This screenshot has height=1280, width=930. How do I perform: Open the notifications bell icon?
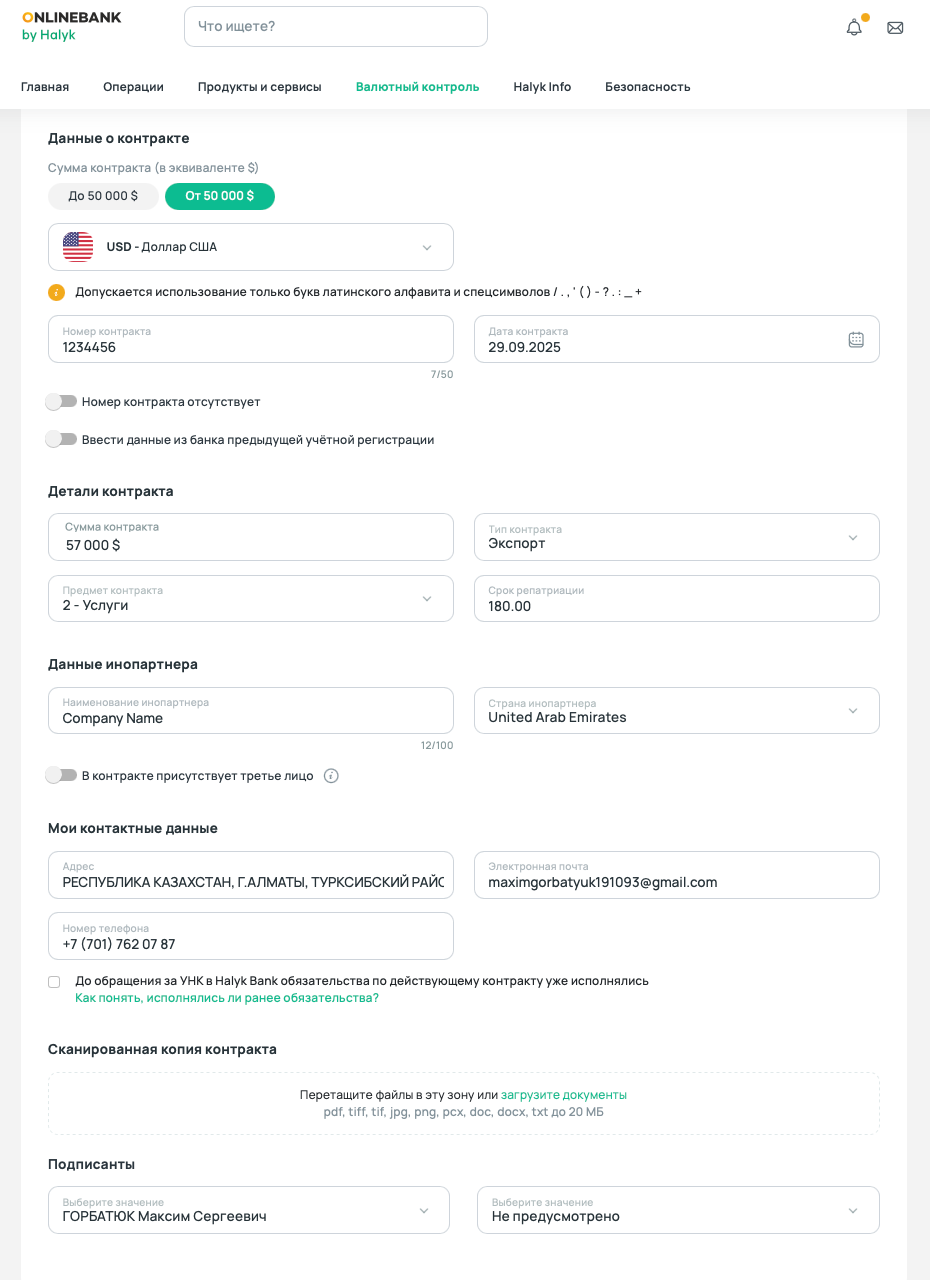854,28
